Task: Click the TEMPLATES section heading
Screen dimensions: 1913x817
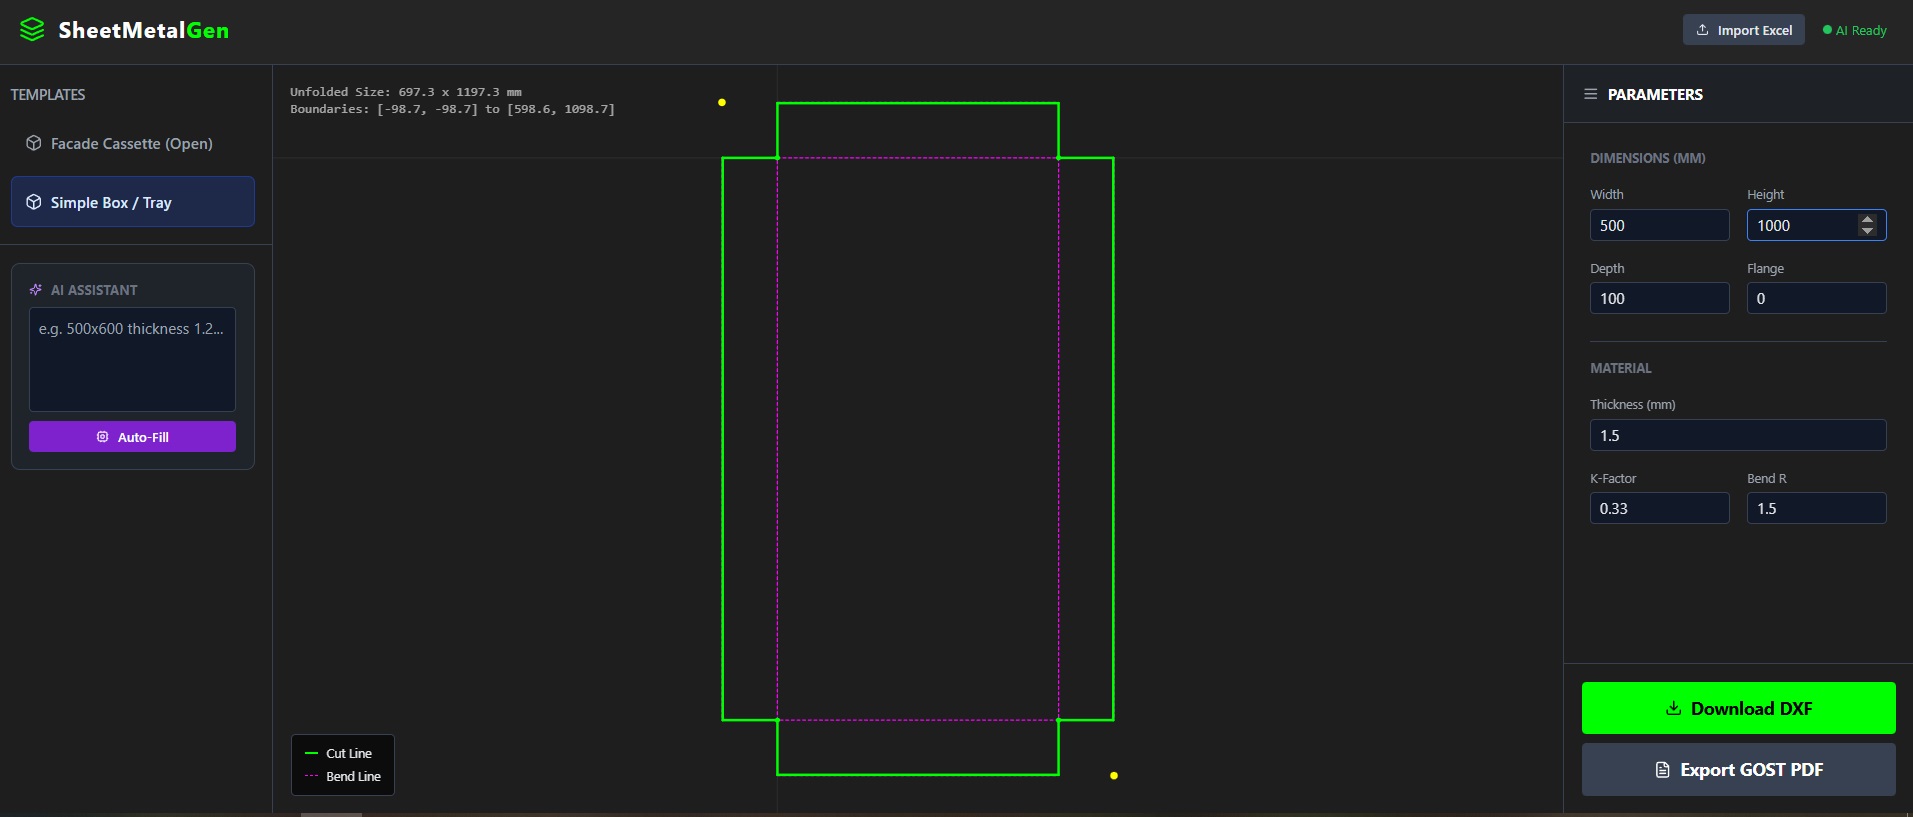Action: pyautogui.click(x=48, y=94)
